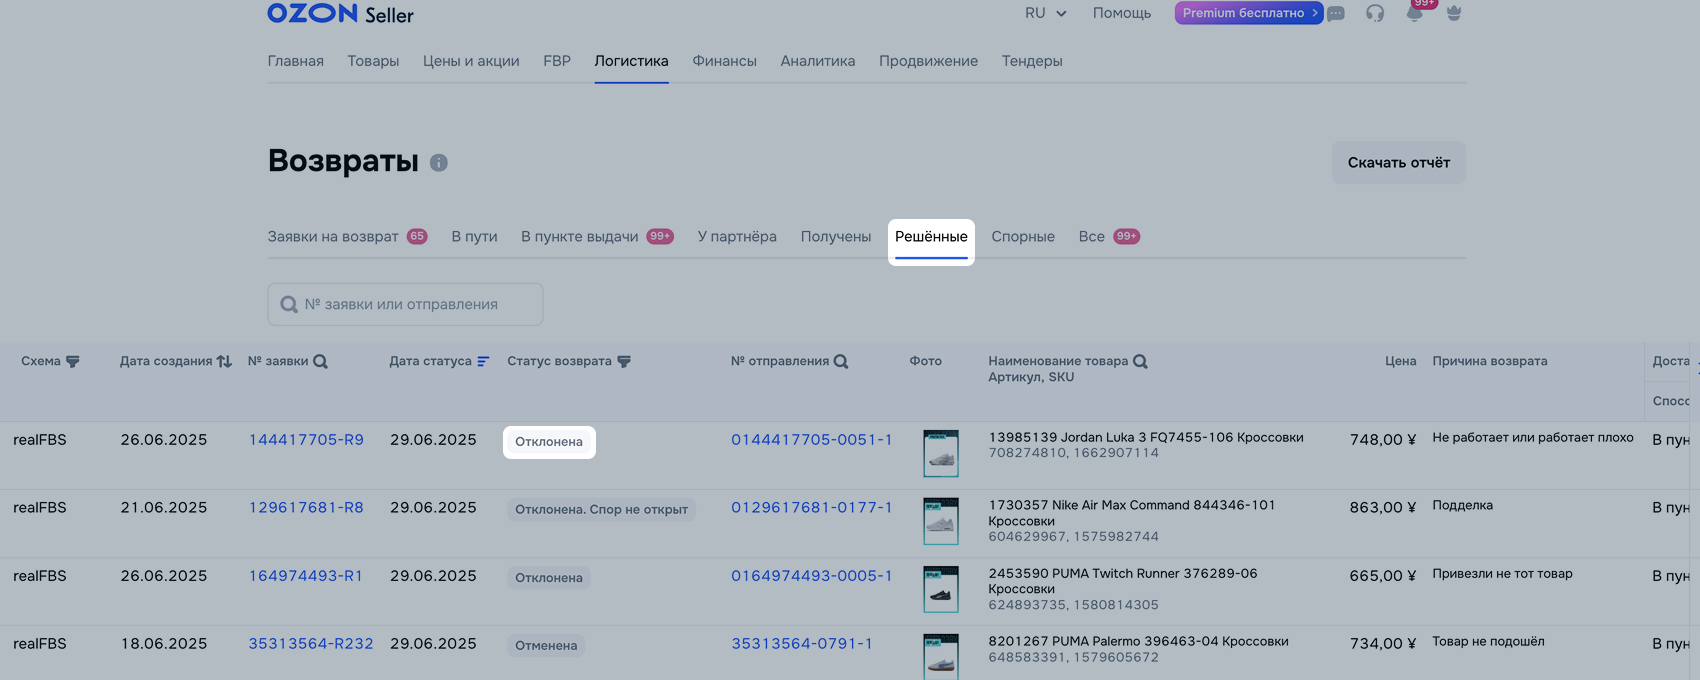The height and width of the screenshot is (680, 1700).
Task: Select the Решённые tab
Action: pos(931,237)
